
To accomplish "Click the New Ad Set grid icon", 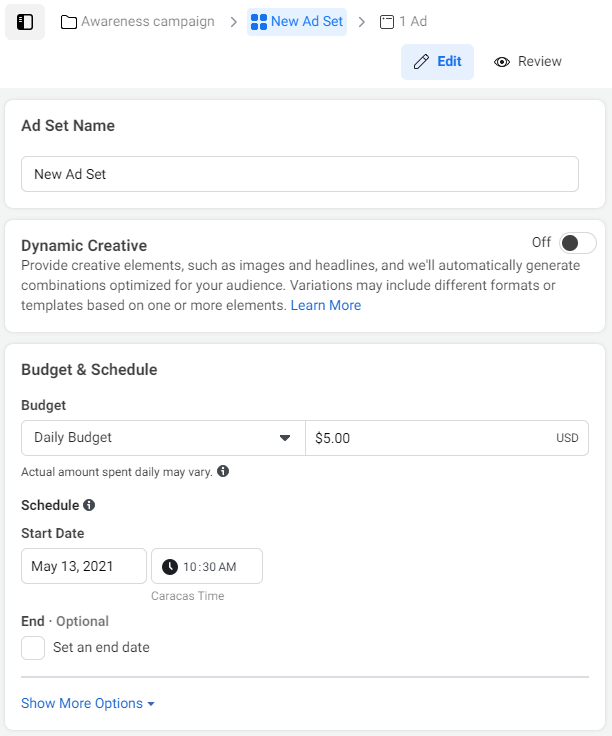I will tap(259, 22).
